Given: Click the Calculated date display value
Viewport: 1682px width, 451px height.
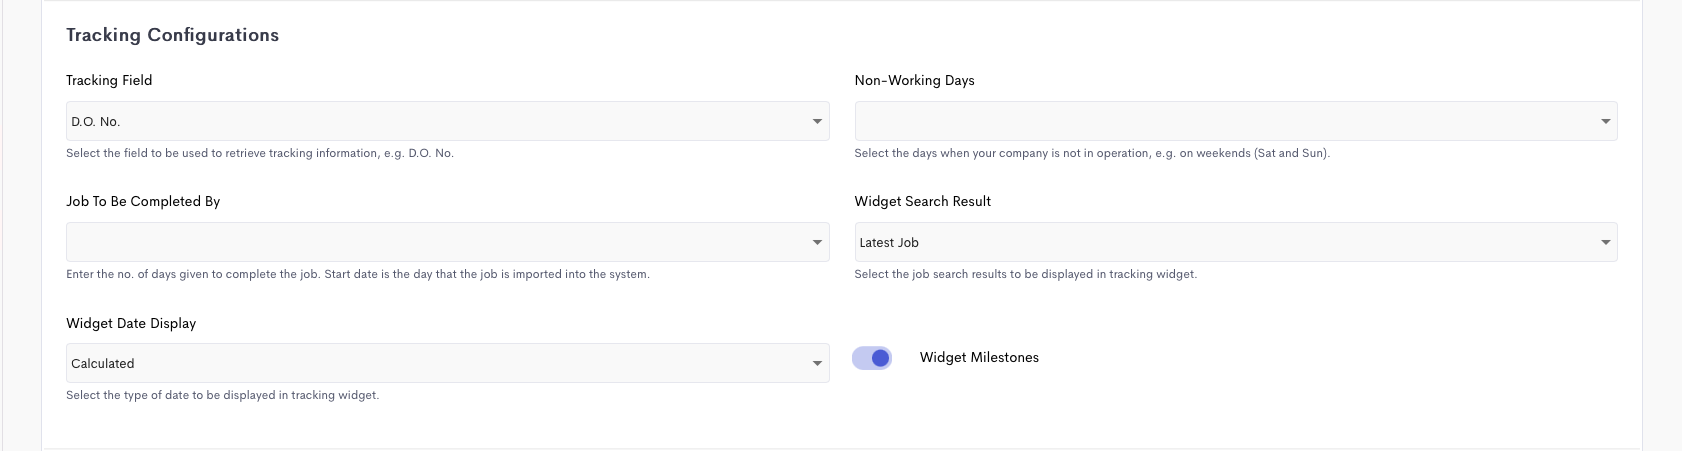Looking at the screenshot, I should click(103, 364).
